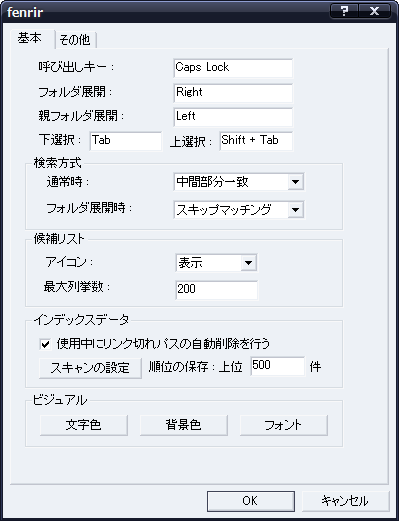Open the フォント selection button
399x521 pixels.
click(284, 425)
